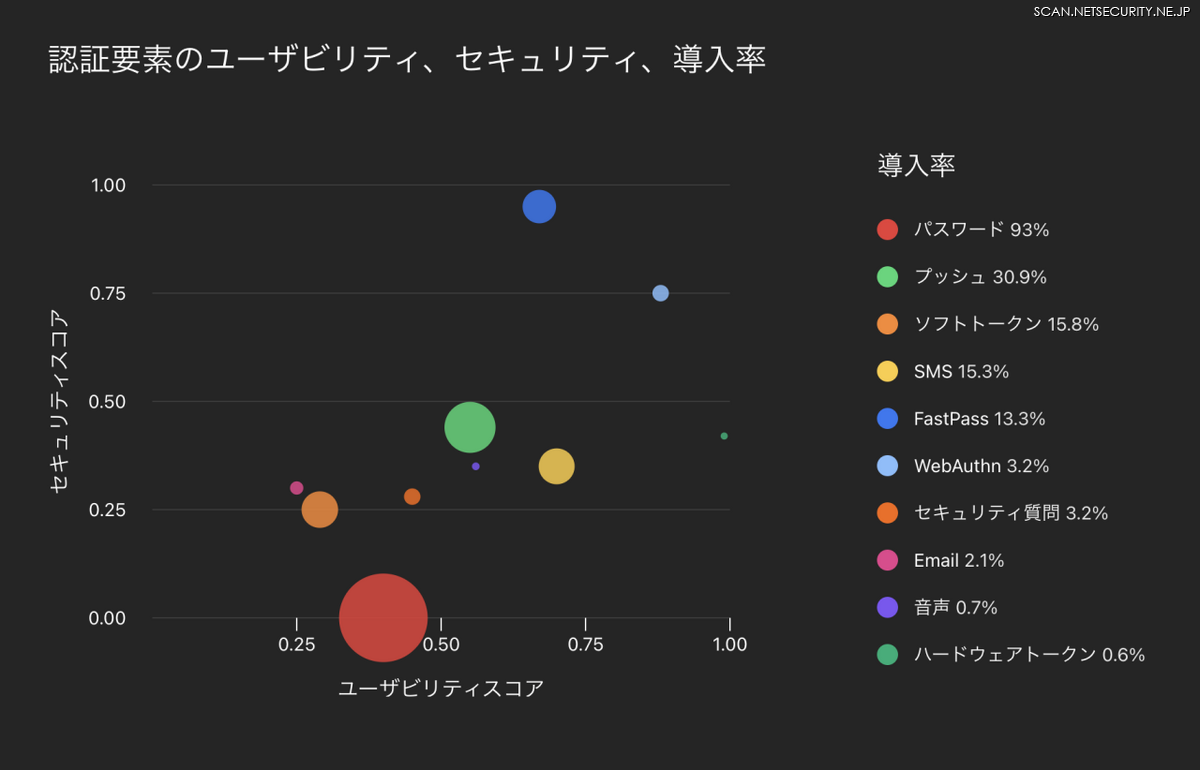Select the pink Email bubble in chart
1200x770 pixels.
point(296,488)
